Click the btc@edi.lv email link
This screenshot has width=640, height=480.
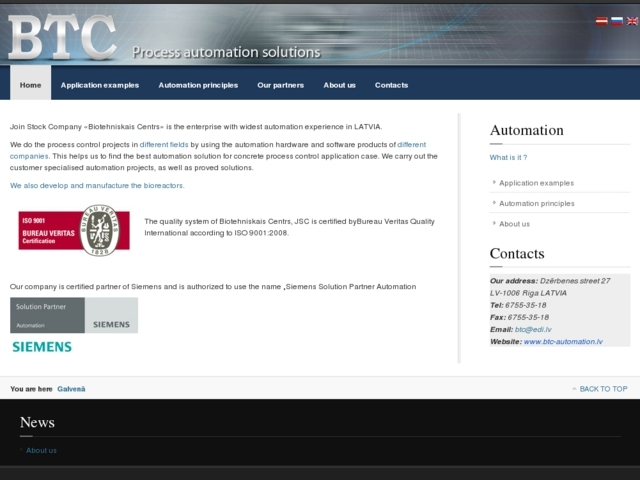pyautogui.click(x=533, y=329)
